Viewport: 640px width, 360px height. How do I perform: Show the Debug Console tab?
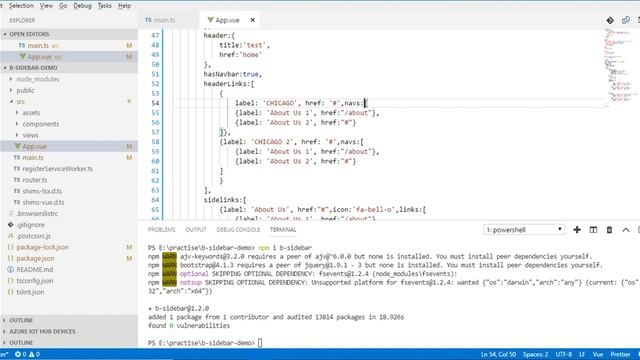[x=238, y=230]
